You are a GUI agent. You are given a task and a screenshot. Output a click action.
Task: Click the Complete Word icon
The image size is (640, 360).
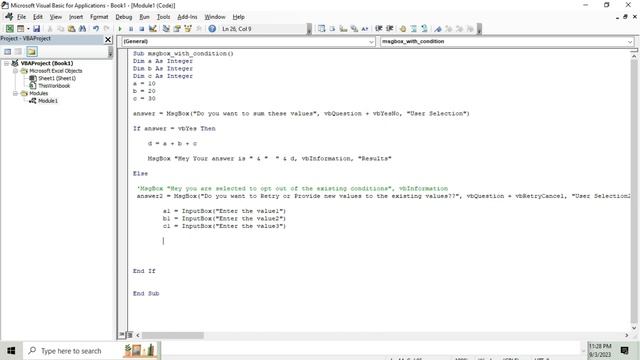point(364,29)
